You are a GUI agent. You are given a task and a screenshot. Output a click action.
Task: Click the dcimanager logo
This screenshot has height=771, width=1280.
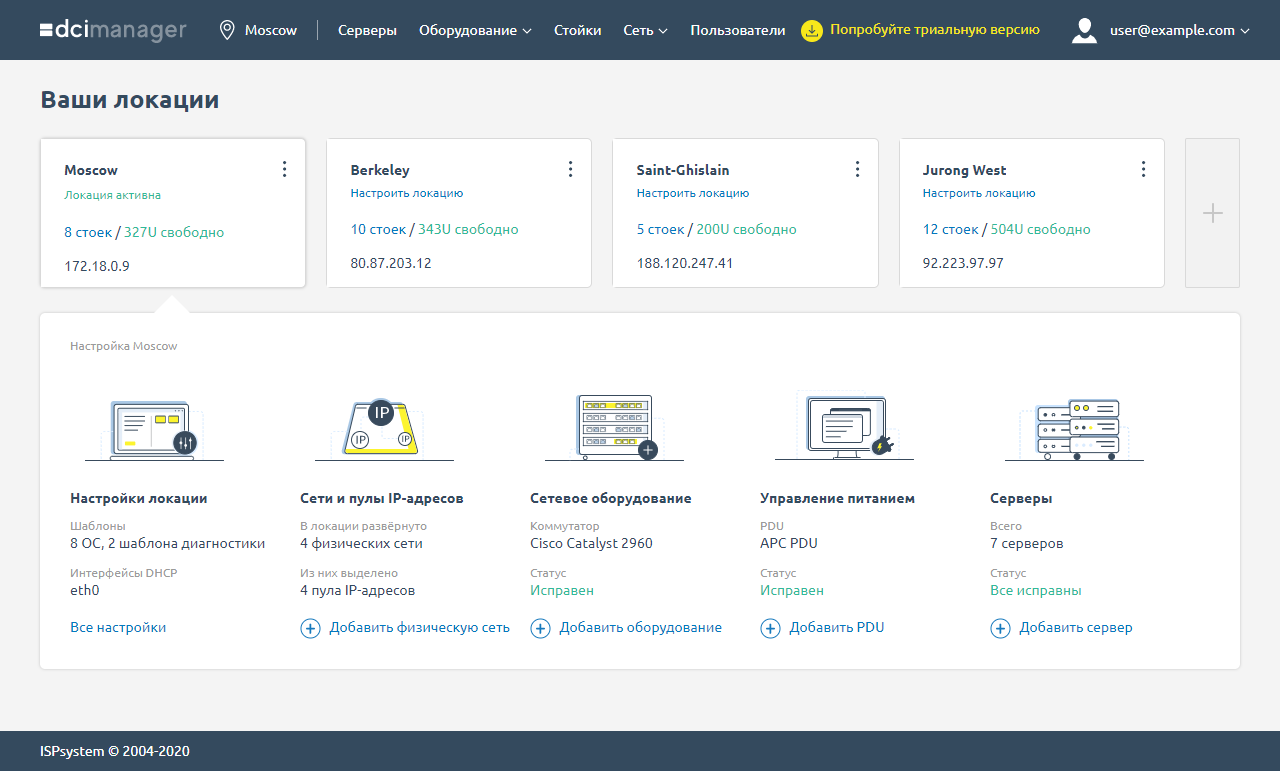(x=113, y=30)
